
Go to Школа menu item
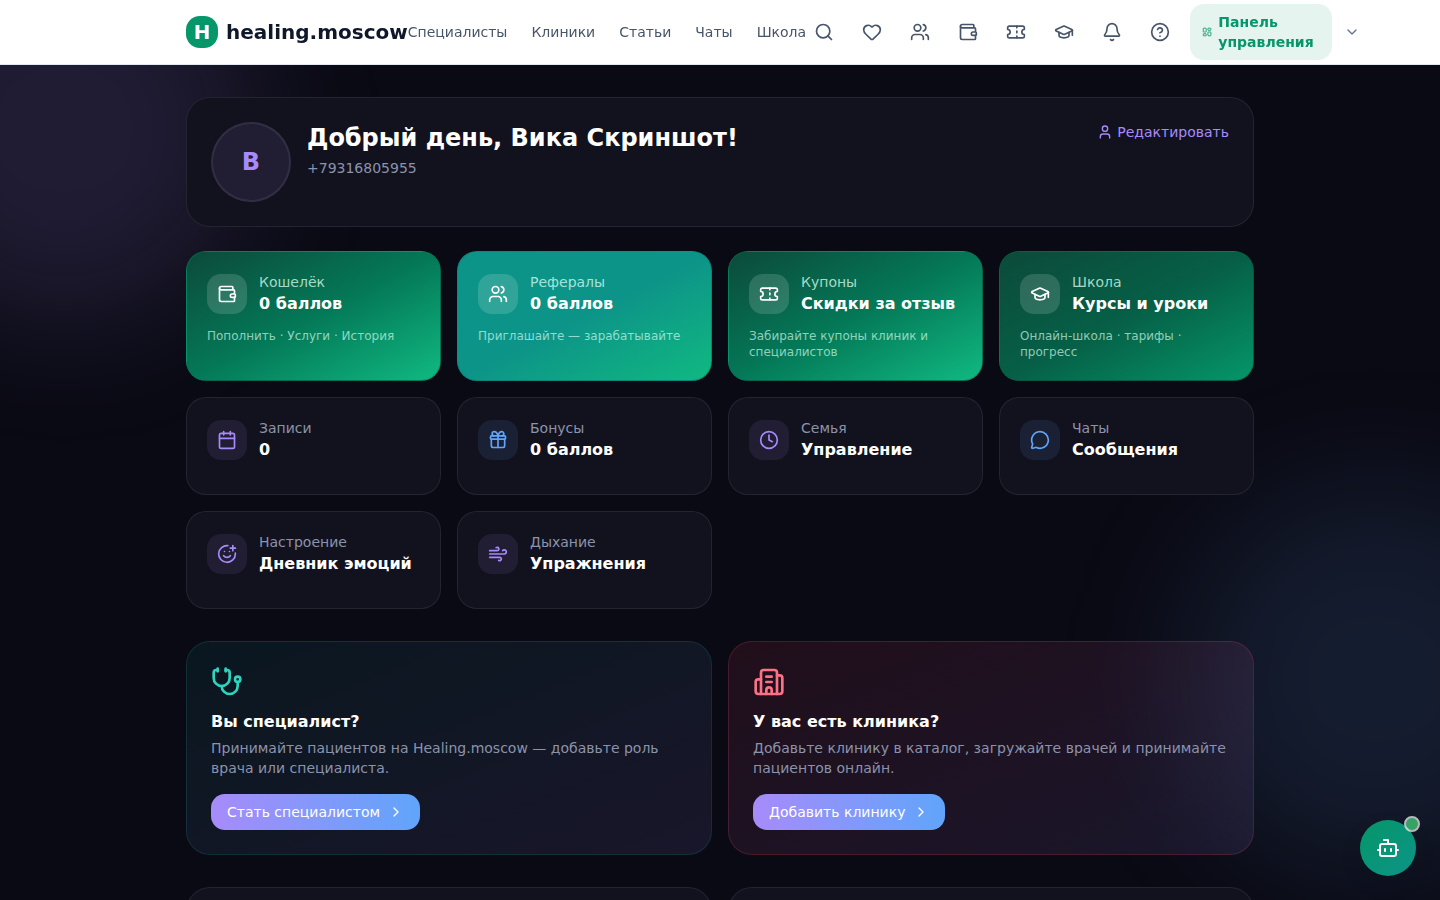pyautogui.click(x=781, y=32)
